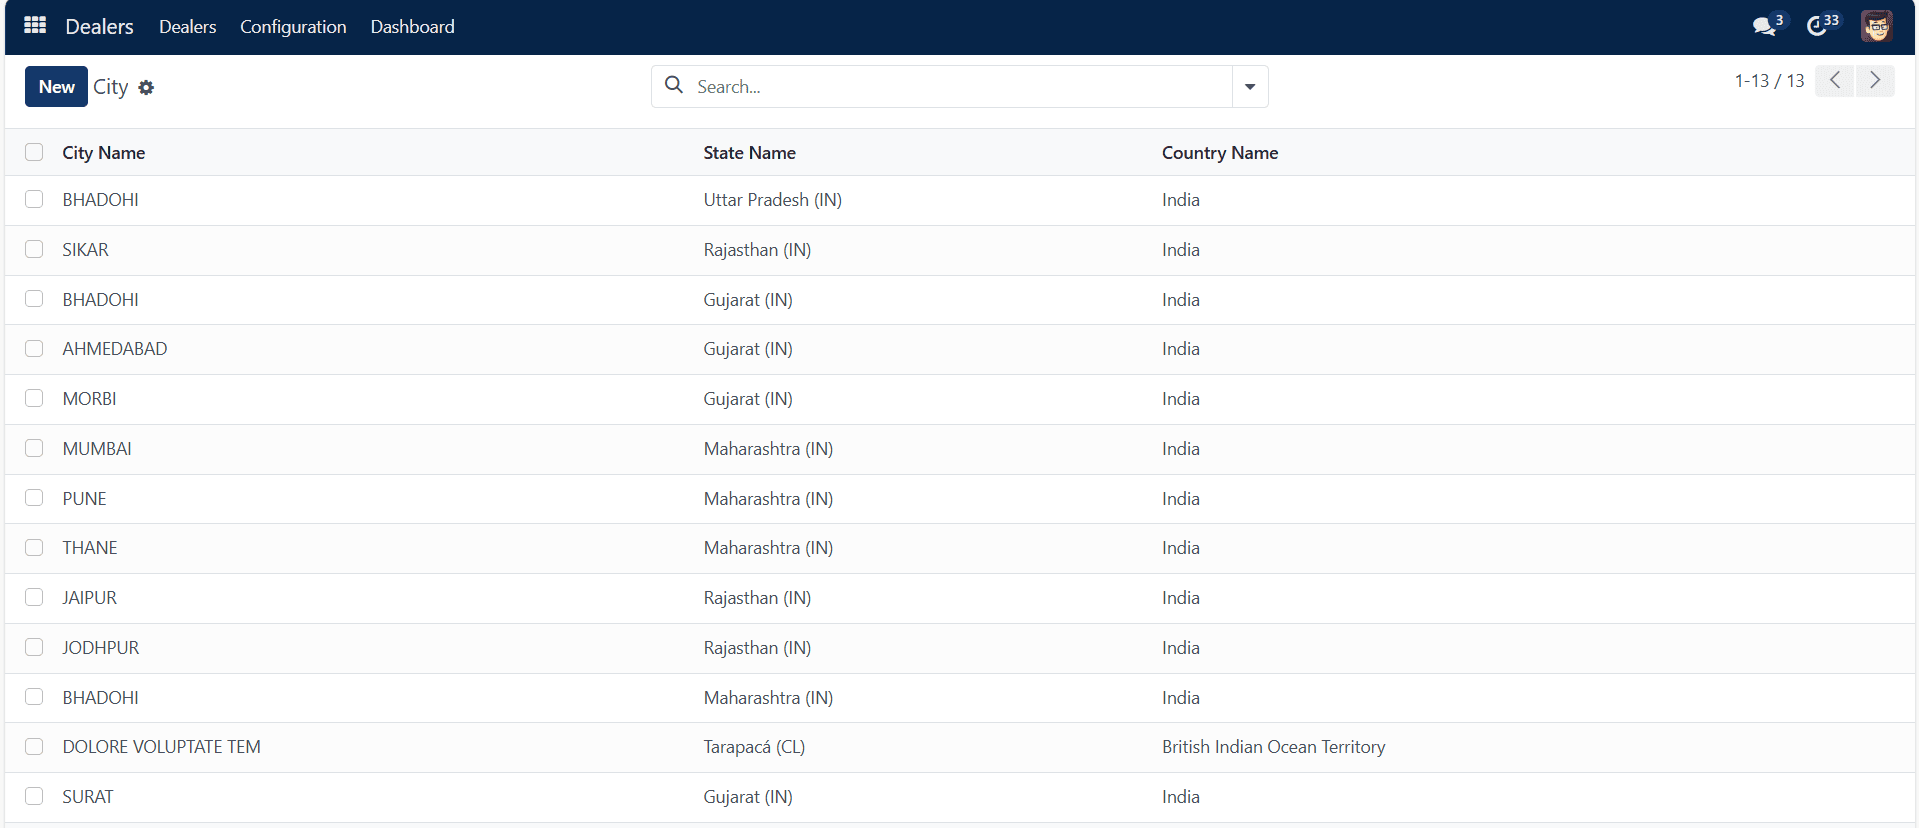This screenshot has width=1919, height=828.
Task: Open the user avatar menu
Action: click(1876, 25)
